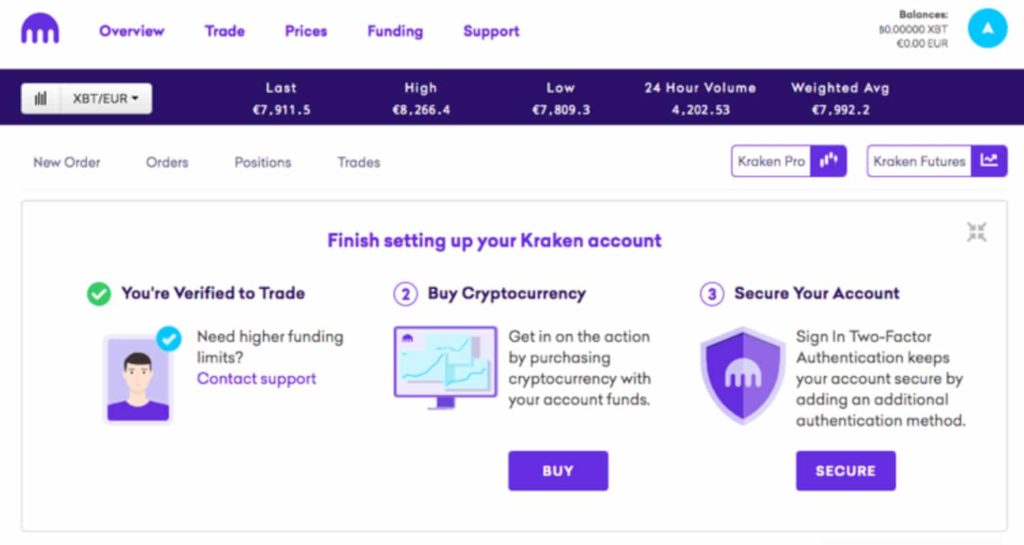This screenshot has height=545, width=1024.
Task: Click the SECURE button
Action: tap(846, 471)
